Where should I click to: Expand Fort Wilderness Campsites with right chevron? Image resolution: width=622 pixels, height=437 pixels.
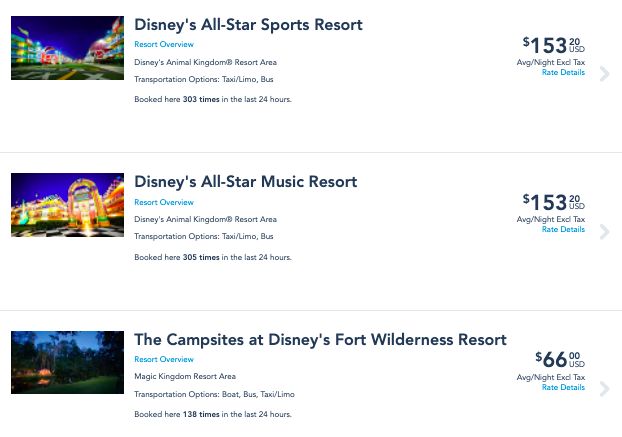click(x=604, y=389)
